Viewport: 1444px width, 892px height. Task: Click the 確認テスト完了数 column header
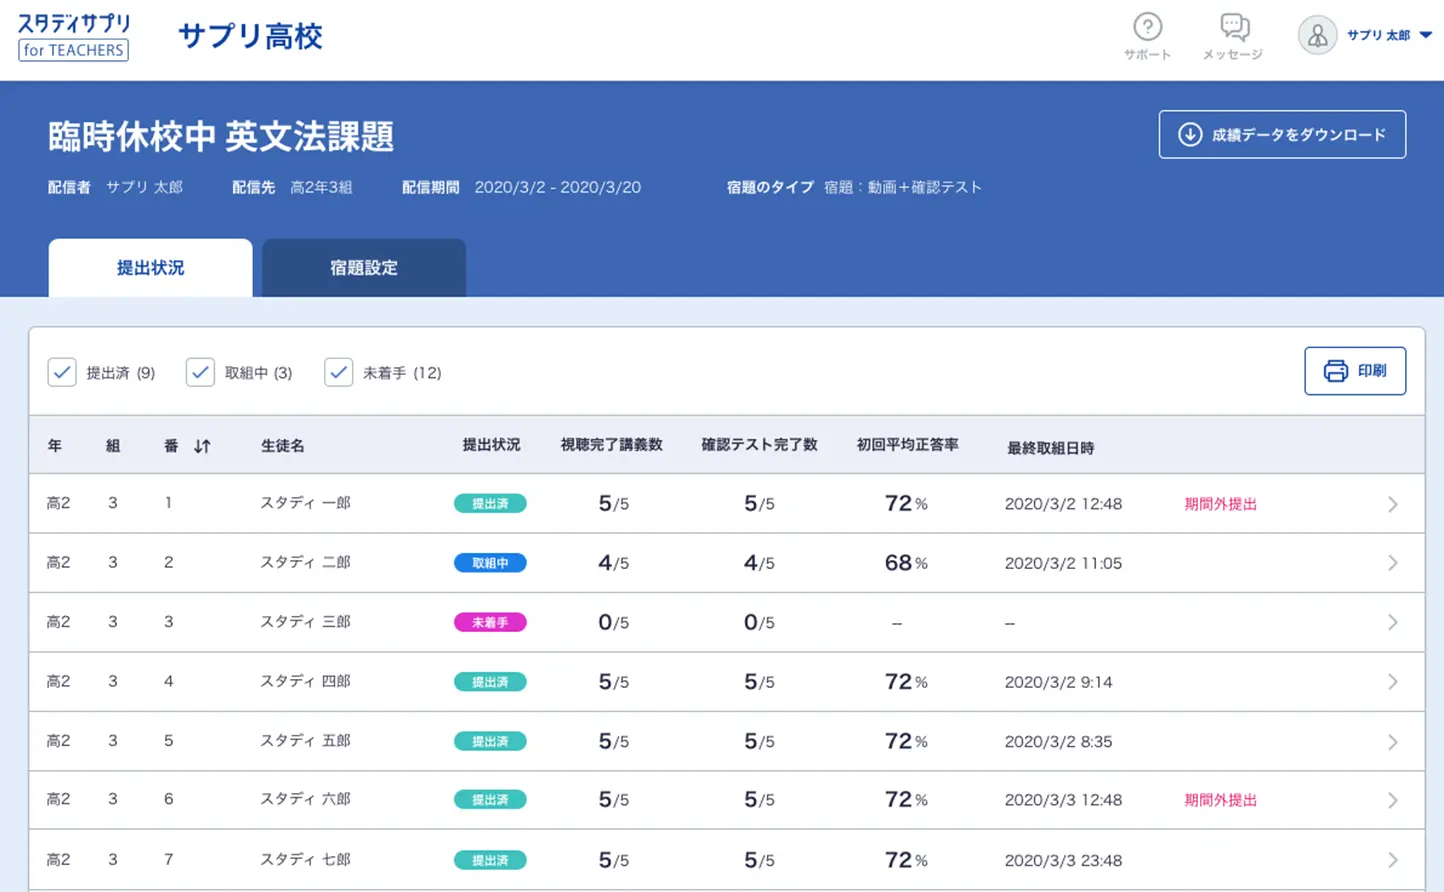pos(759,445)
